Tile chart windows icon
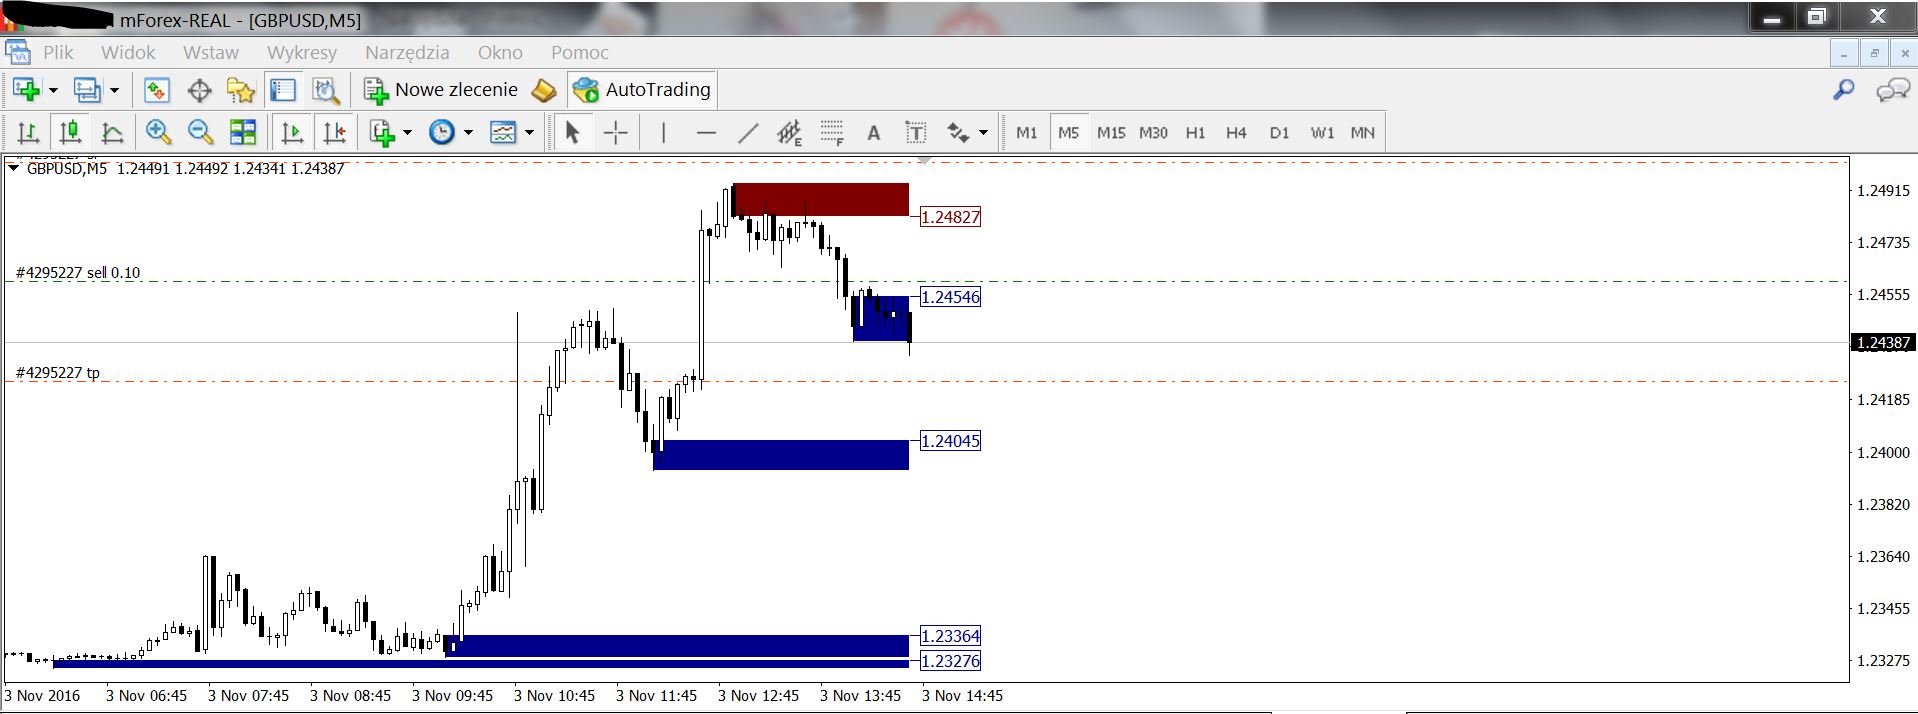The width and height of the screenshot is (1918, 714). point(243,132)
